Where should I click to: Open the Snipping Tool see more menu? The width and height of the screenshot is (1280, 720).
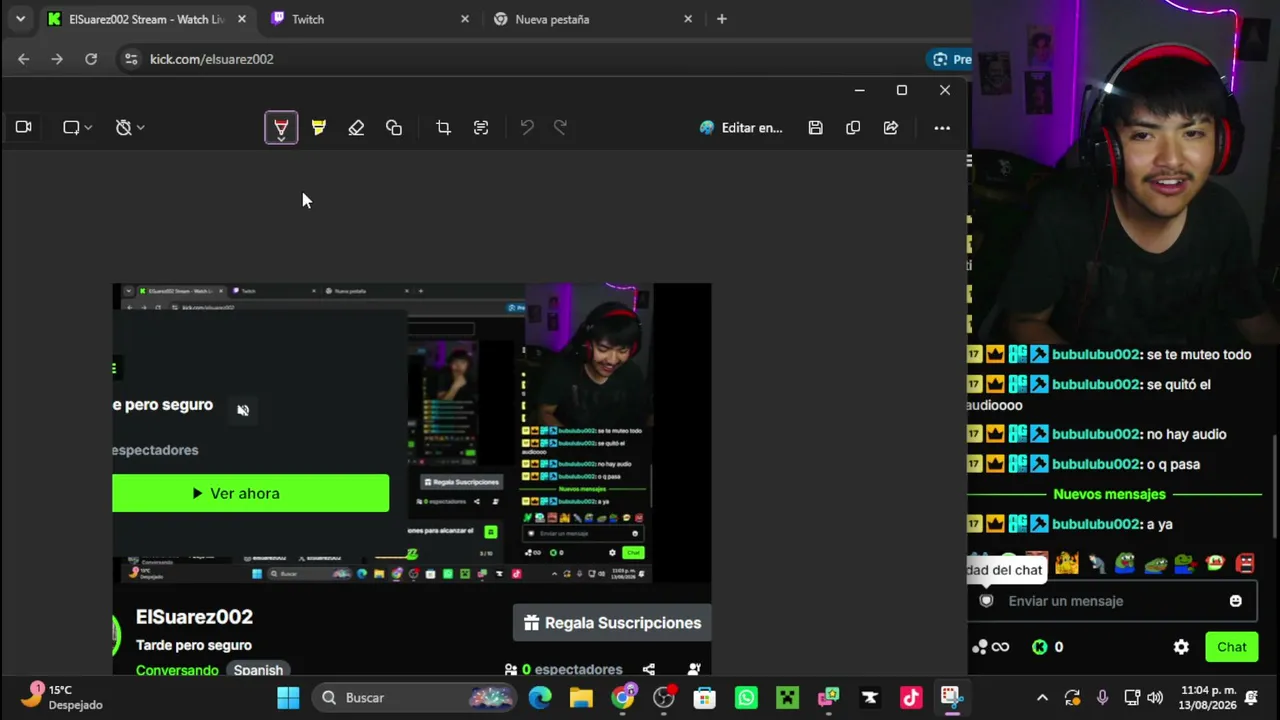click(942, 128)
